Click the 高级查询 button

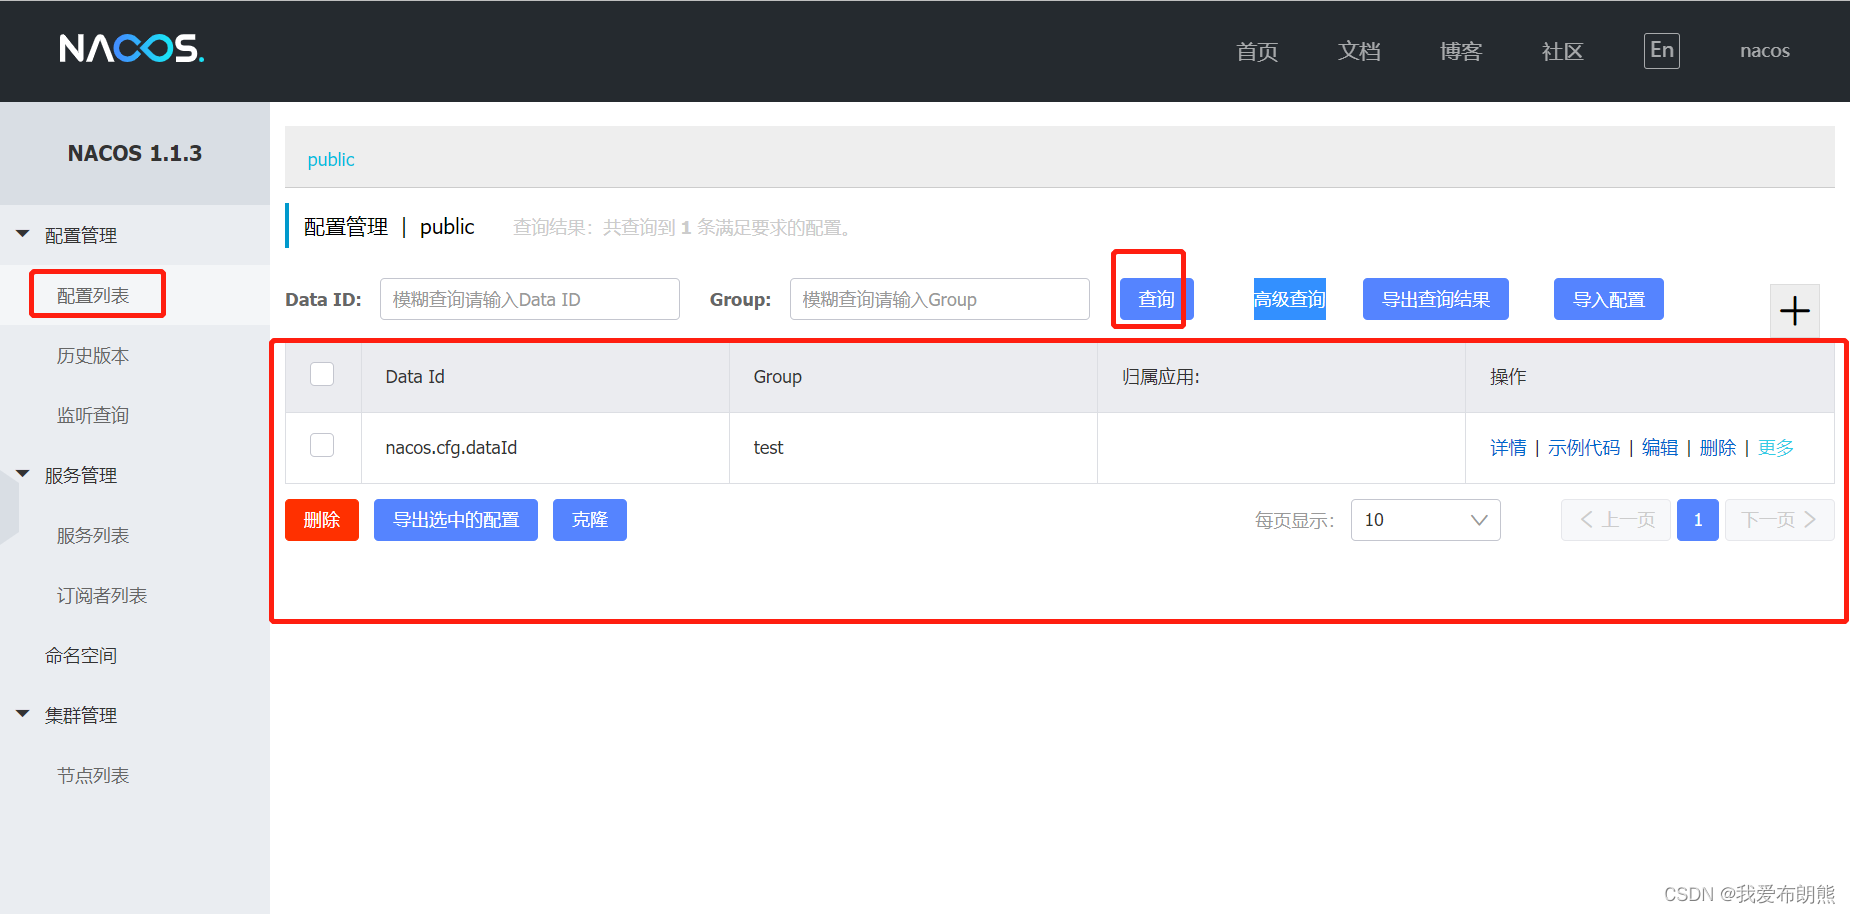(1290, 299)
